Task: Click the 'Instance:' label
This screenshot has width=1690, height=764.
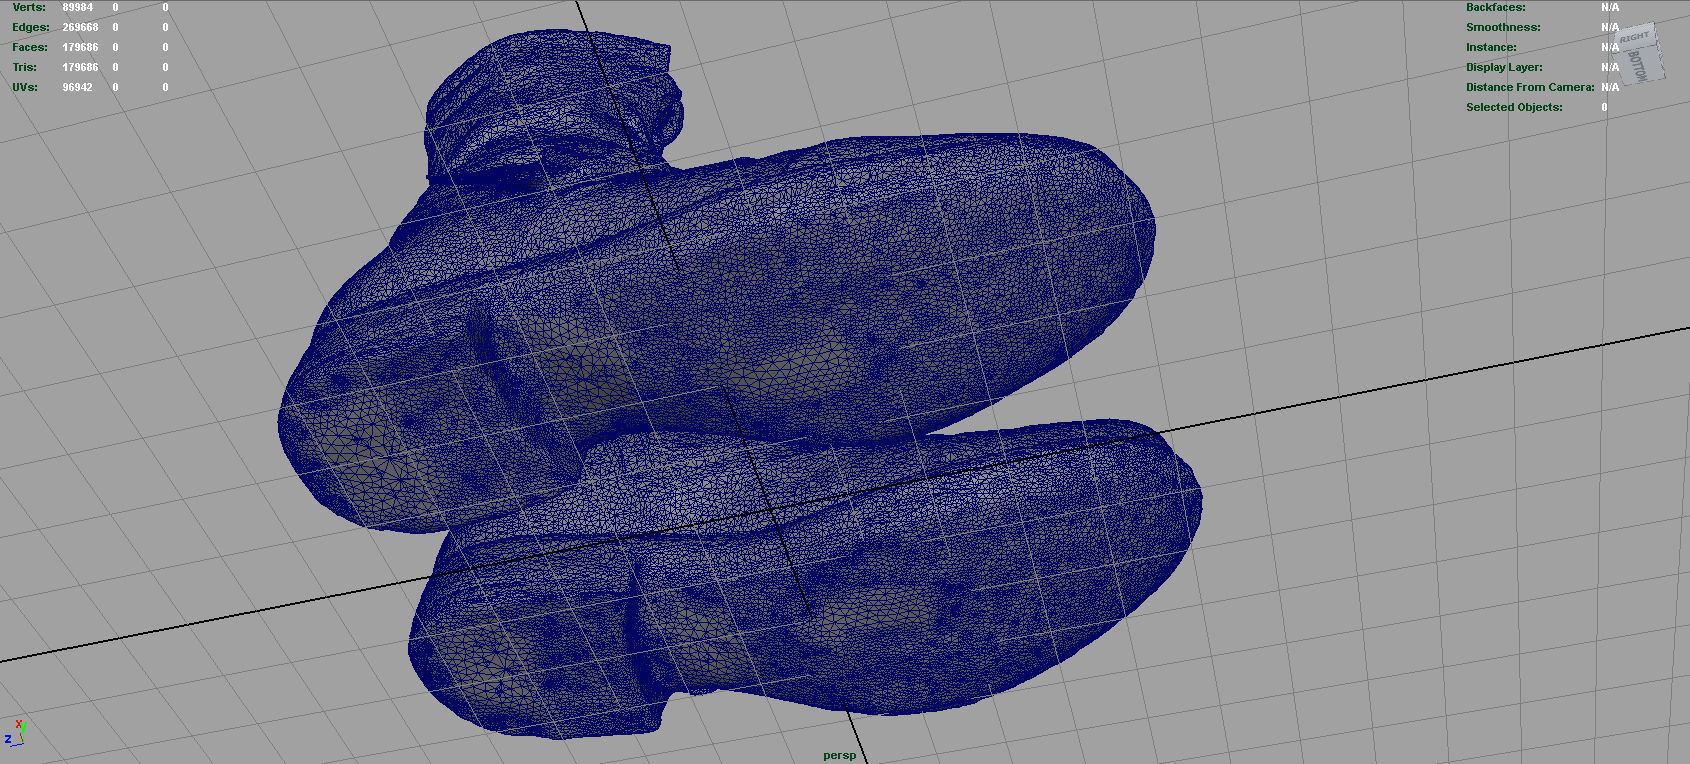Action: 1491,47
